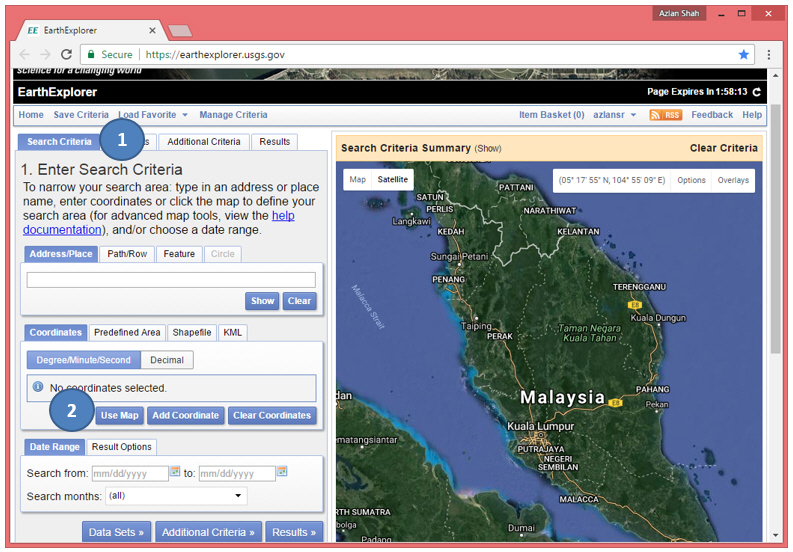Click the Search from date field
Screen dimensions: 793x552
(x=130, y=474)
